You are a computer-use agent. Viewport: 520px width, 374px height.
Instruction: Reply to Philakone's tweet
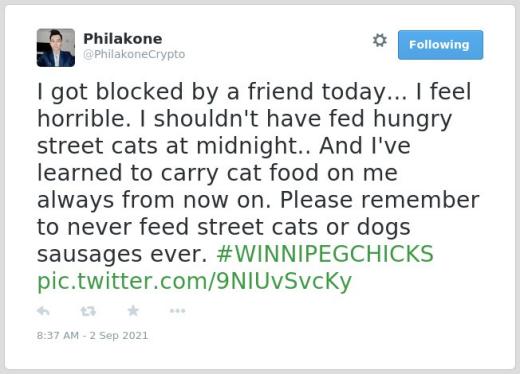pyautogui.click(x=43, y=311)
